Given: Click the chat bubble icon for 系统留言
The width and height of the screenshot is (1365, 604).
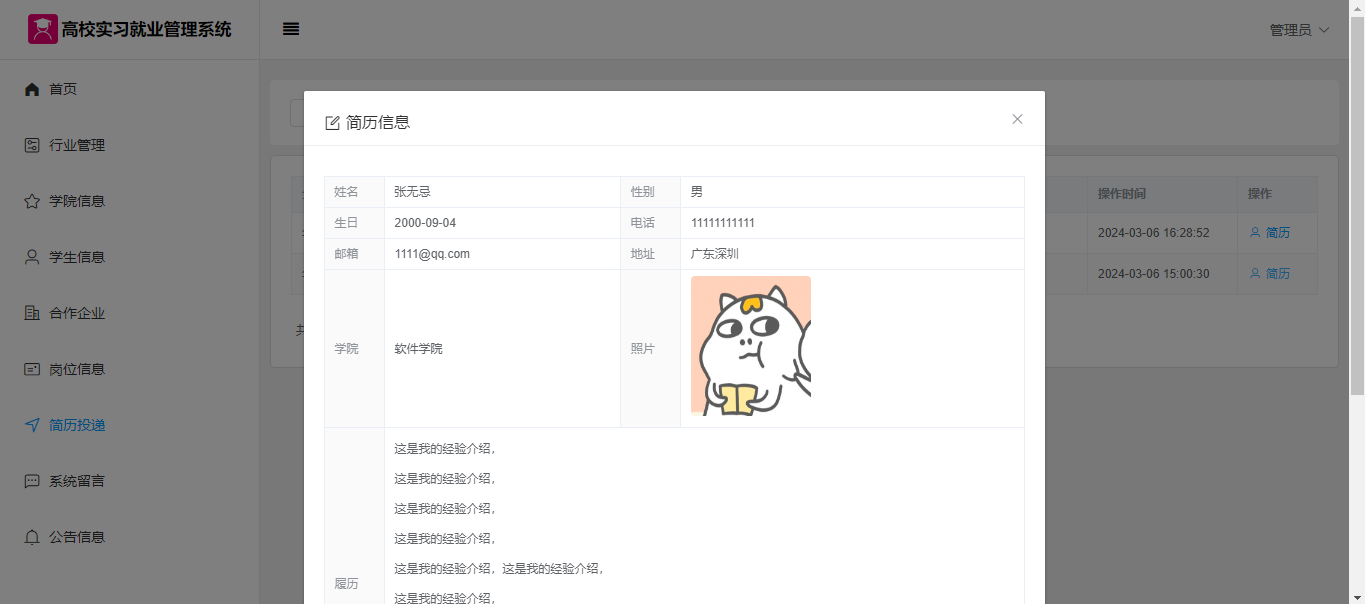Looking at the screenshot, I should coord(32,481).
